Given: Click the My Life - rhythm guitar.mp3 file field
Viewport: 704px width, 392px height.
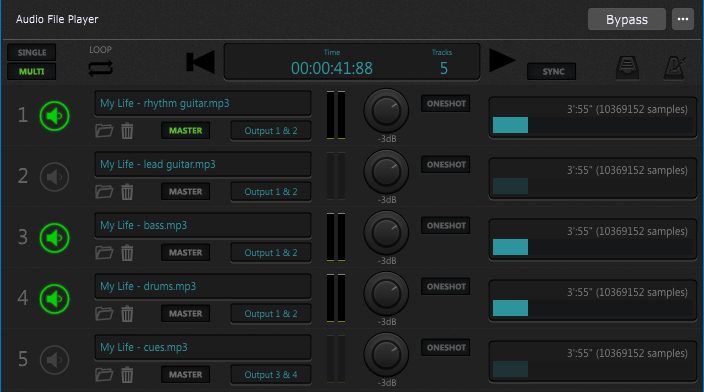Looking at the screenshot, I should [x=203, y=103].
